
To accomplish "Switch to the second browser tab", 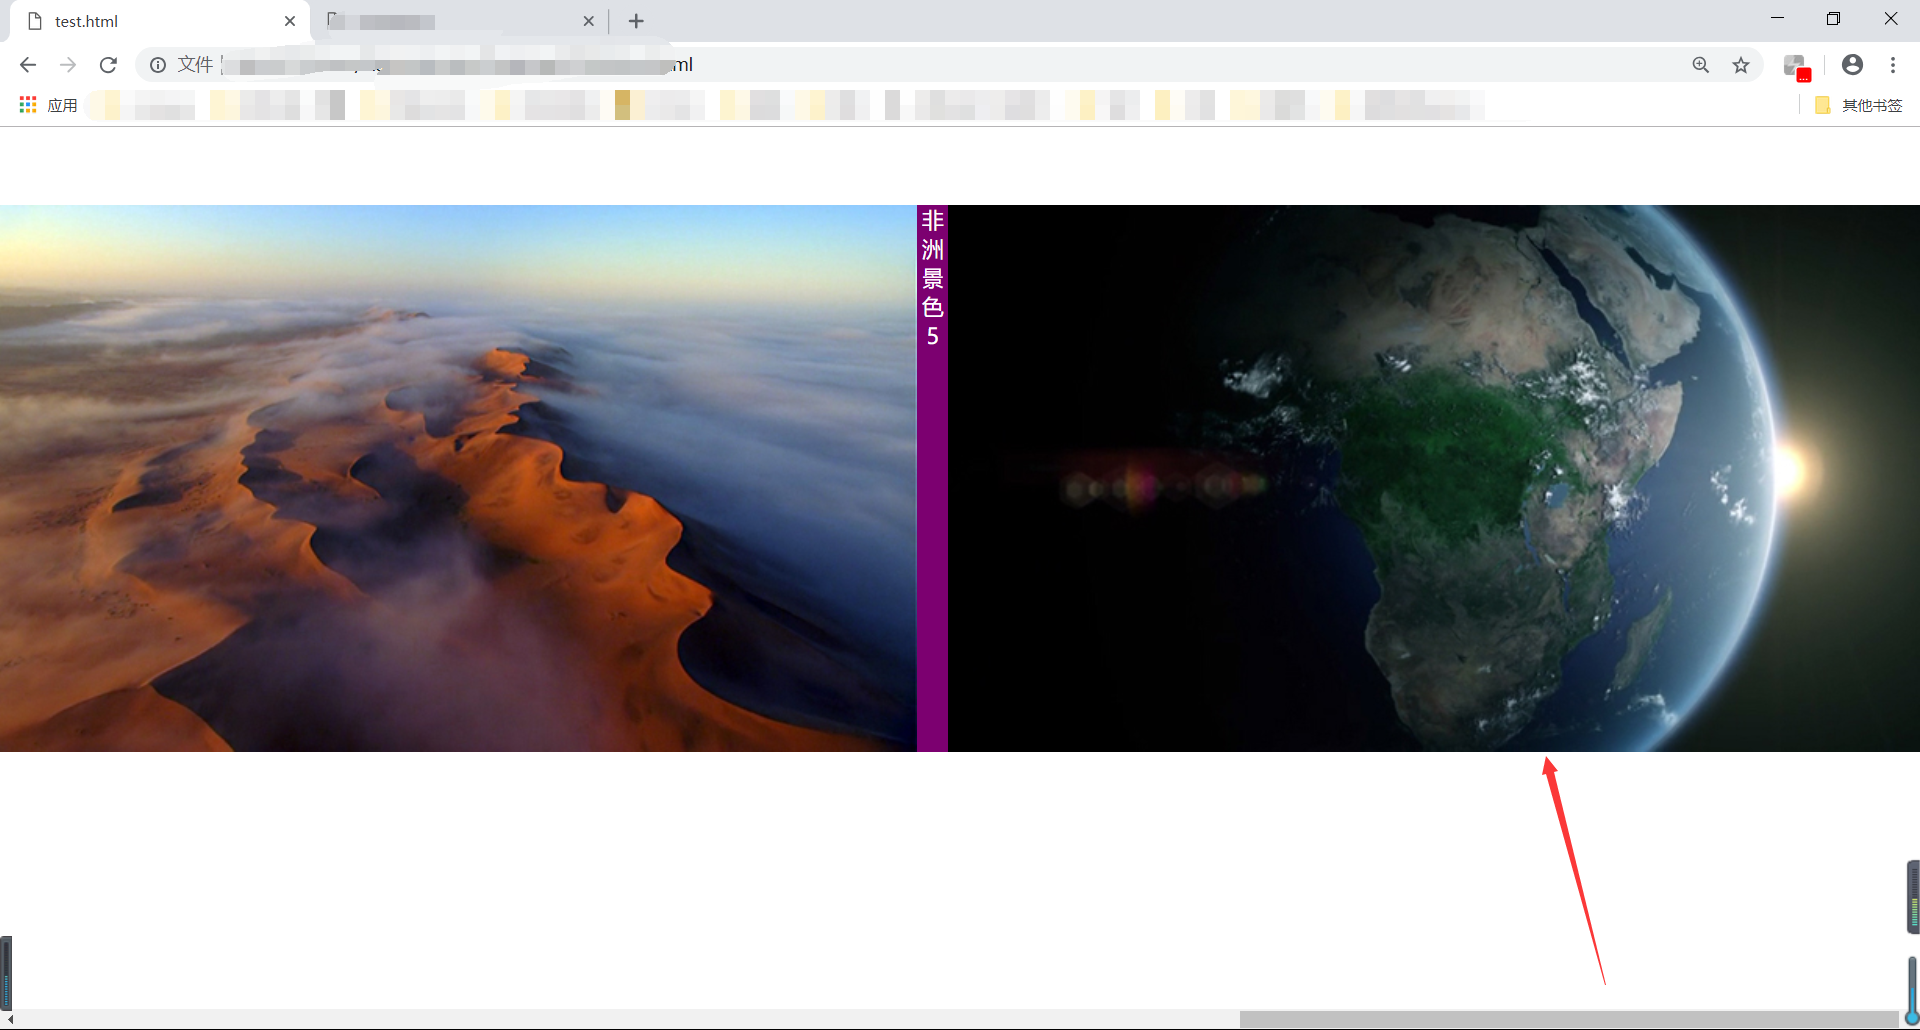I will (460, 21).
